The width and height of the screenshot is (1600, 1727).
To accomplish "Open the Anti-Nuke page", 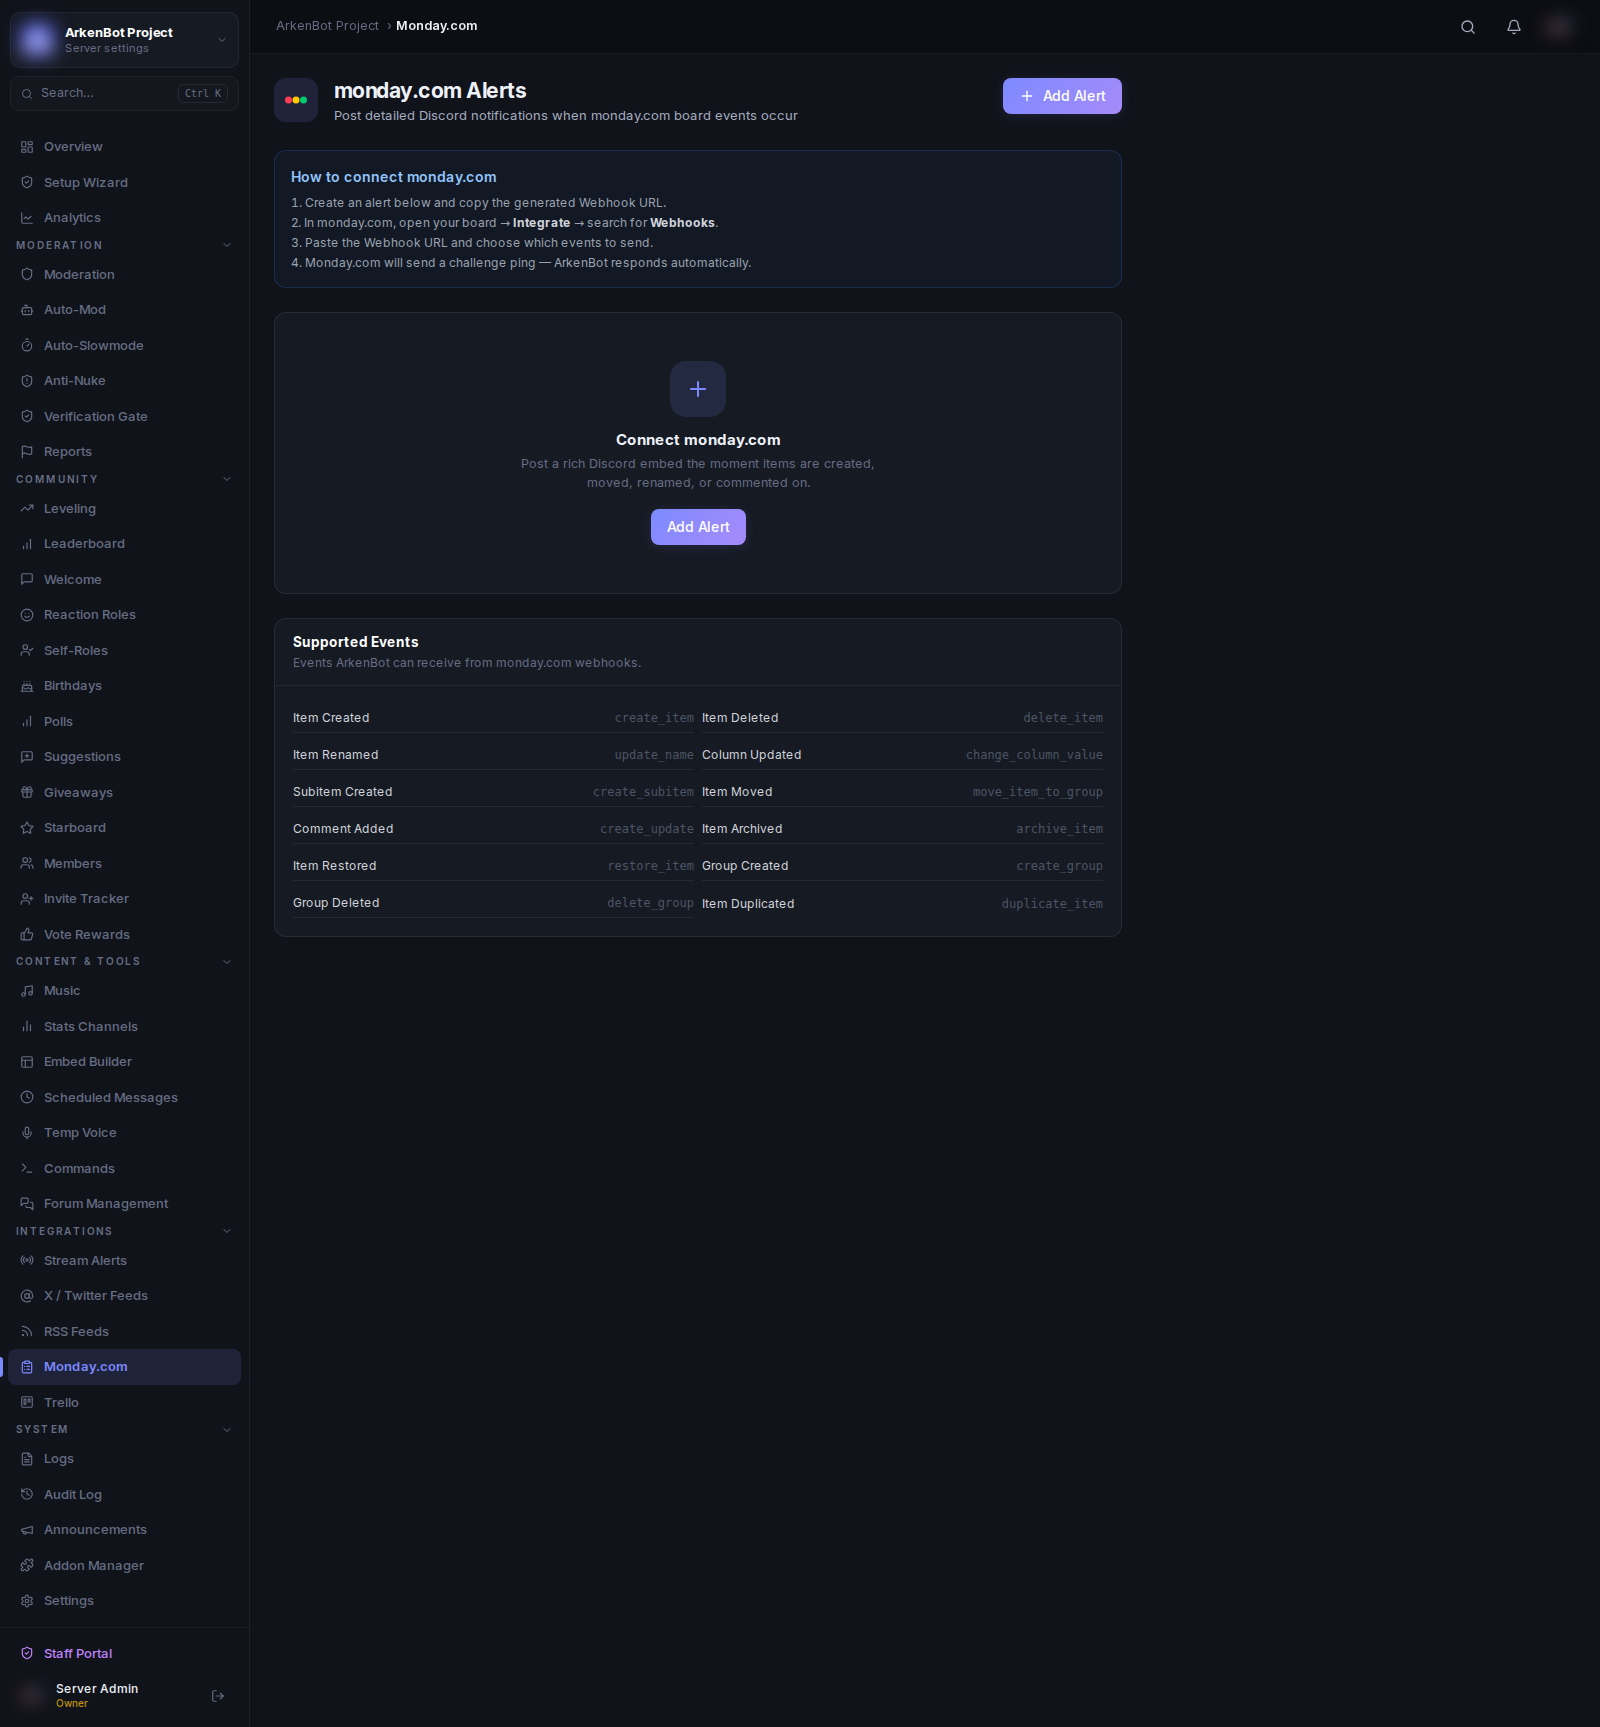I will point(124,381).
